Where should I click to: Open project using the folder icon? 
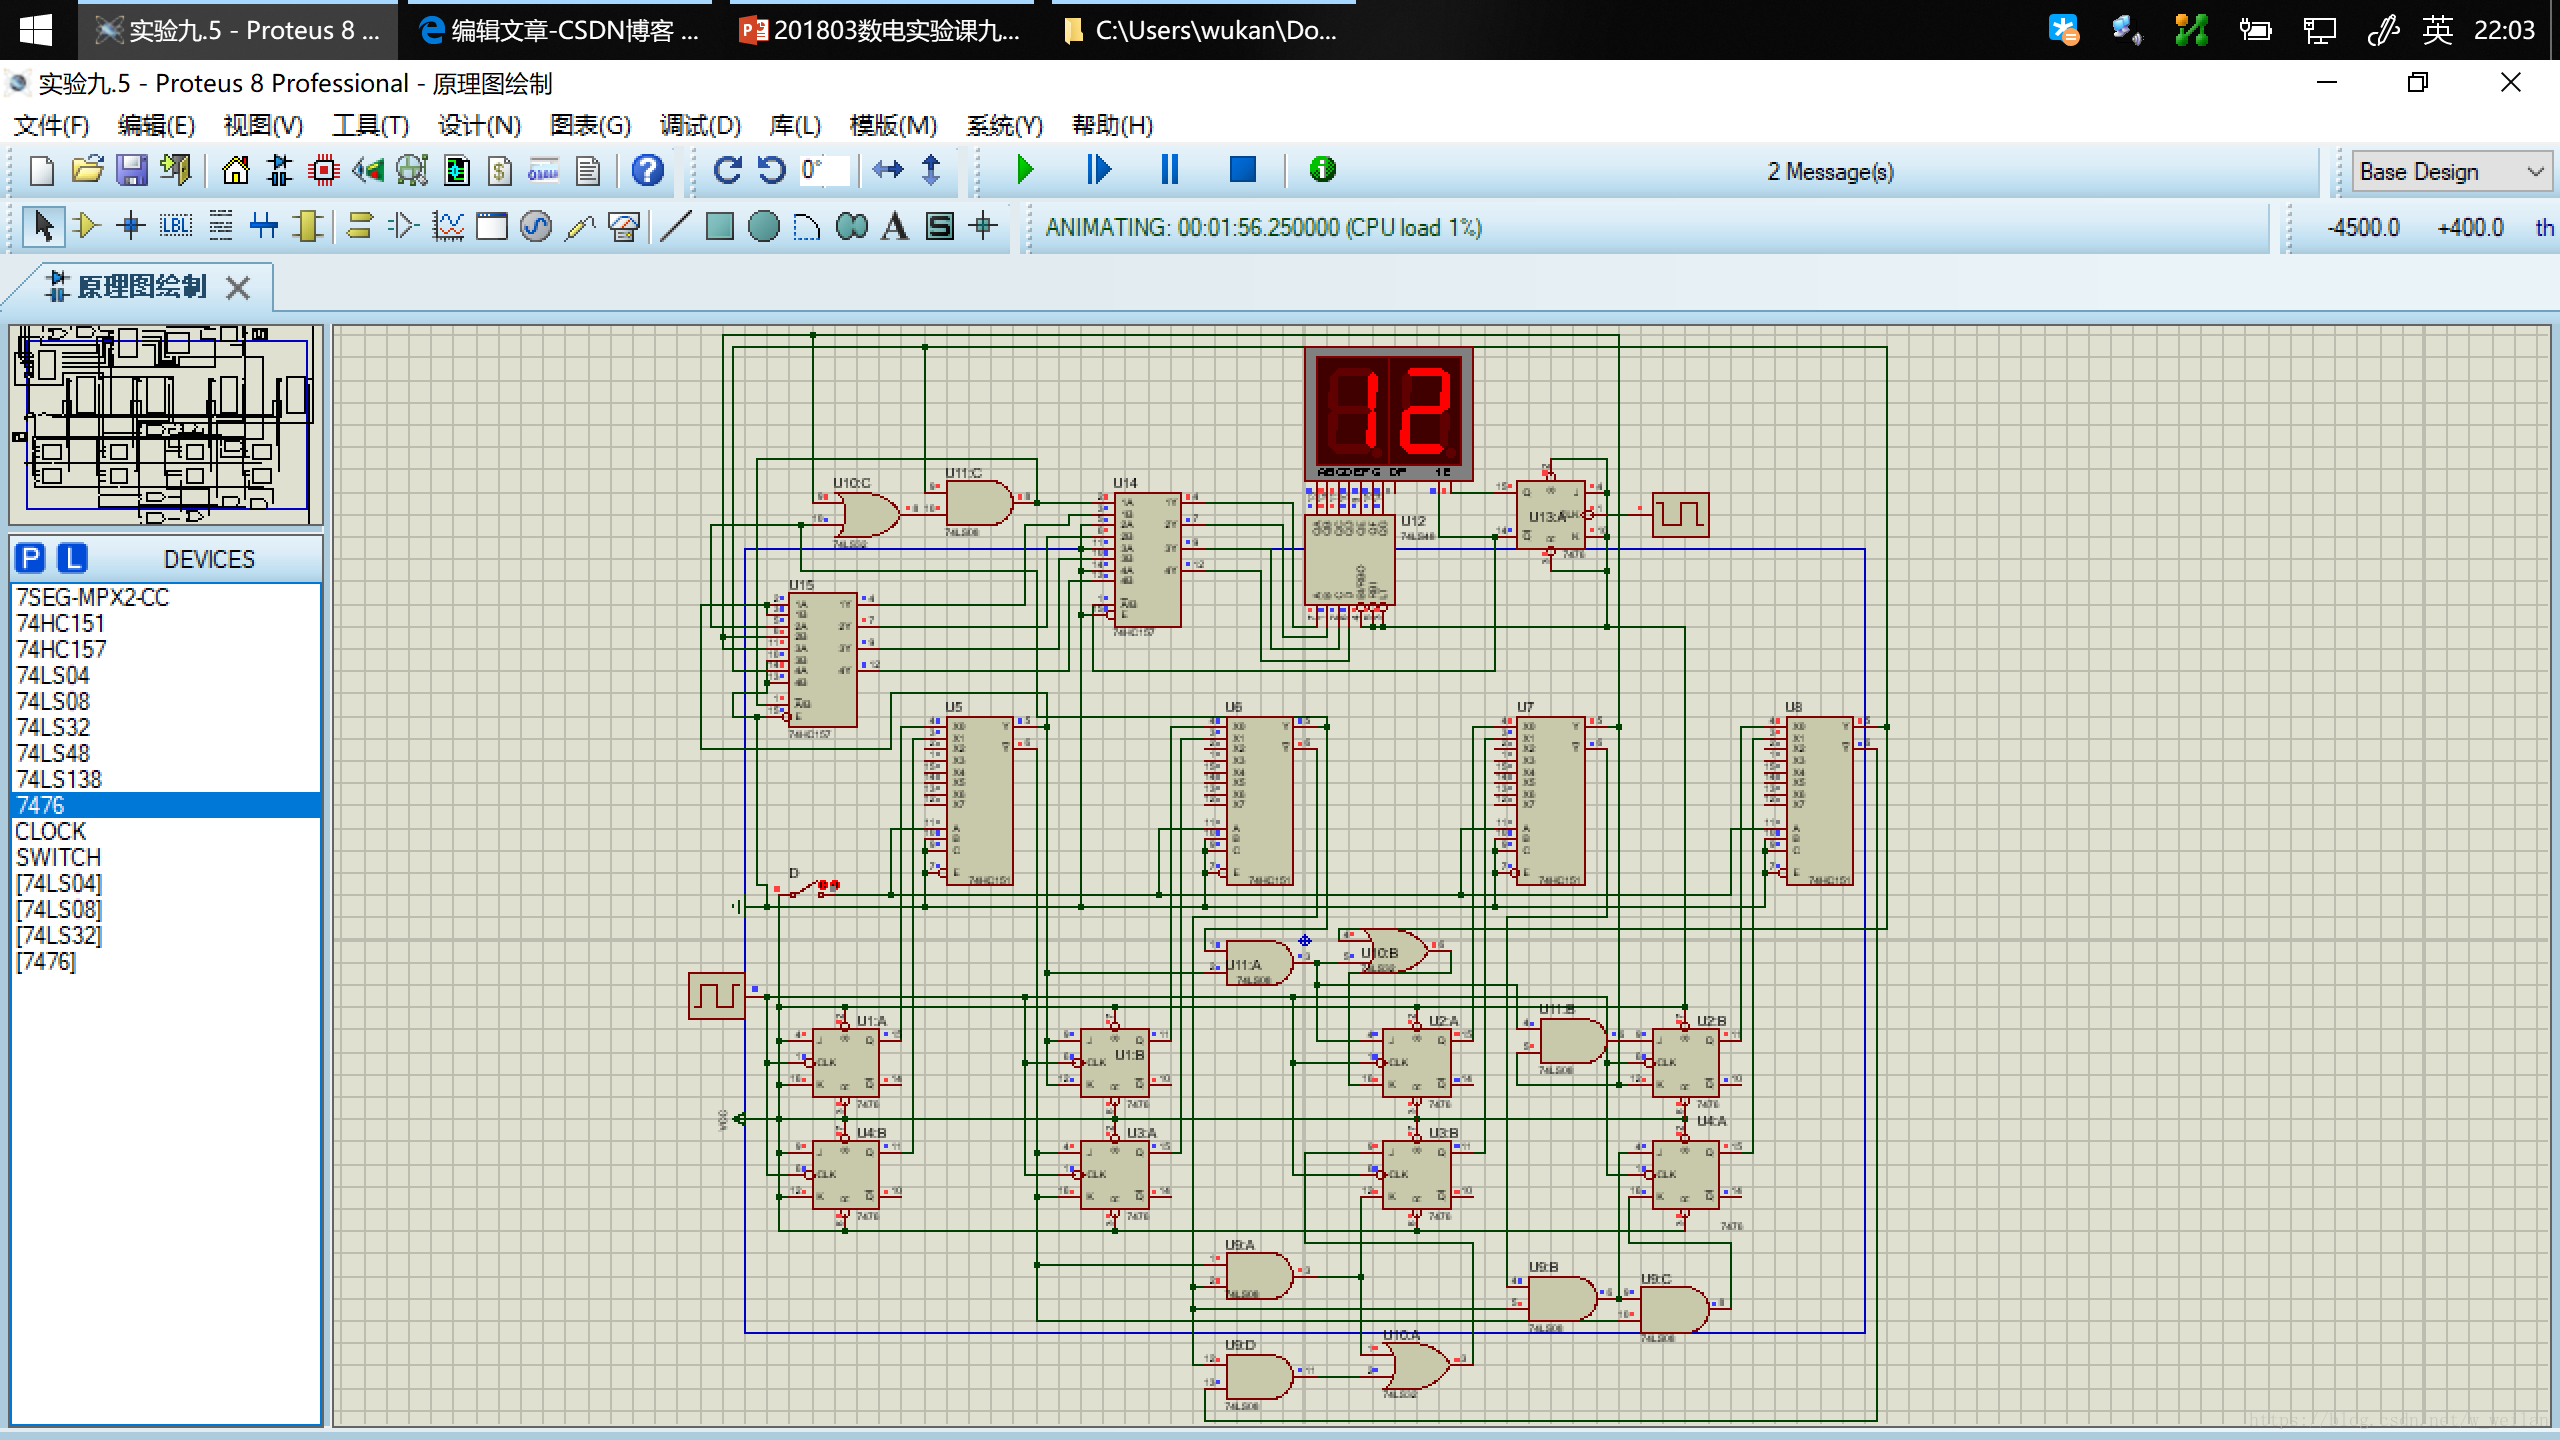pyautogui.click(x=87, y=171)
